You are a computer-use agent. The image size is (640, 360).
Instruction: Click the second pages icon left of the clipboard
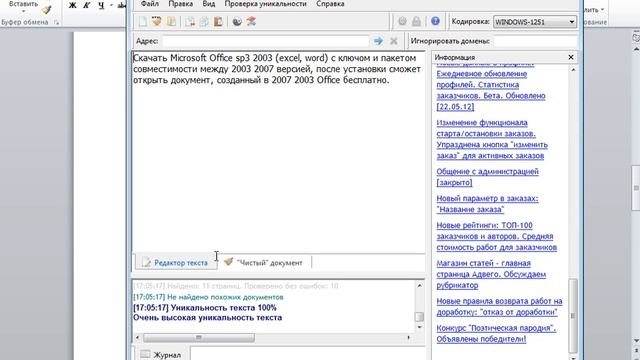204,21
